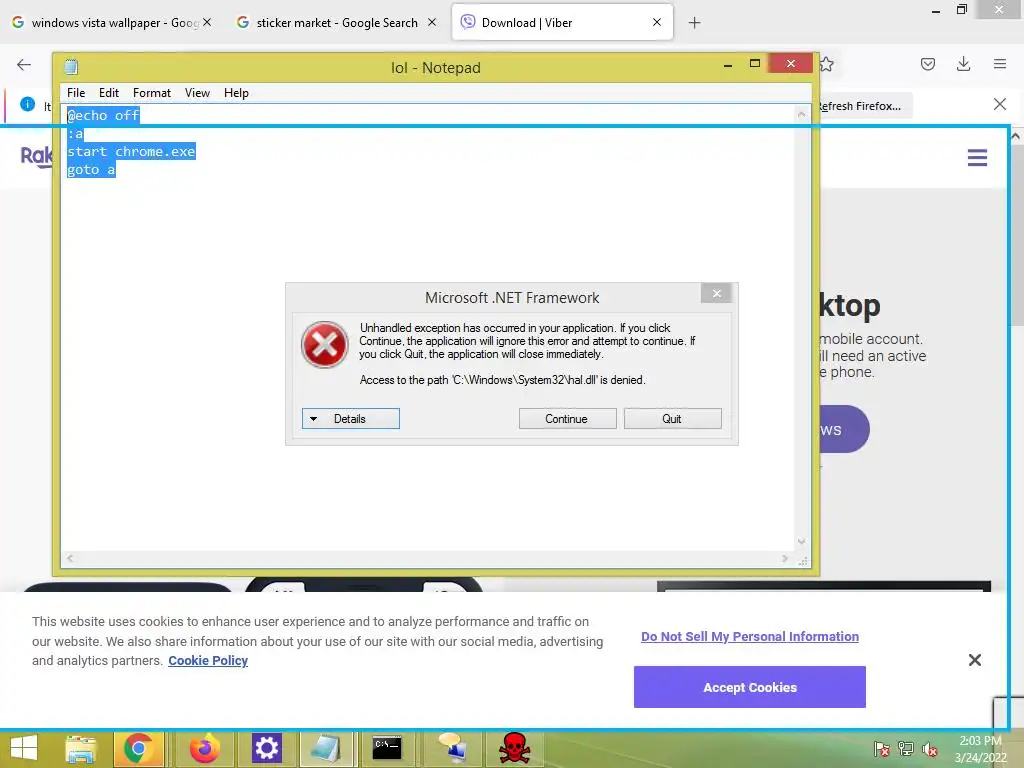Open the Firefox downloads arrow
The height and width of the screenshot is (768, 1024).
click(963, 64)
